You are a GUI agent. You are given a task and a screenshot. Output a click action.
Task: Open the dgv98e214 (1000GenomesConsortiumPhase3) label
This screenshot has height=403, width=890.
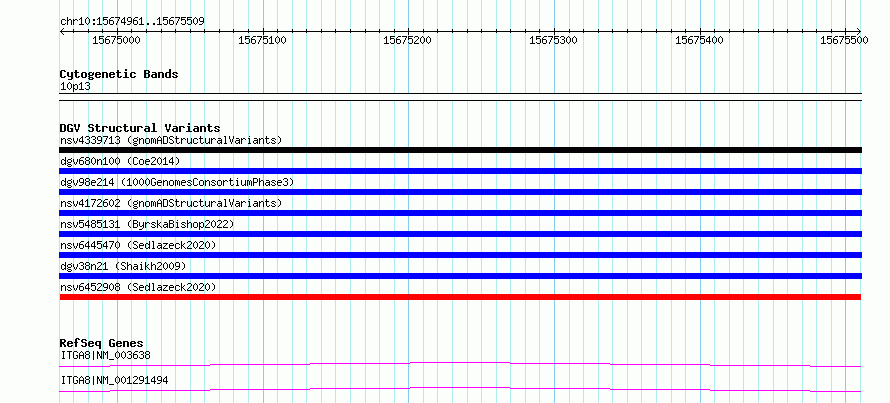click(177, 182)
